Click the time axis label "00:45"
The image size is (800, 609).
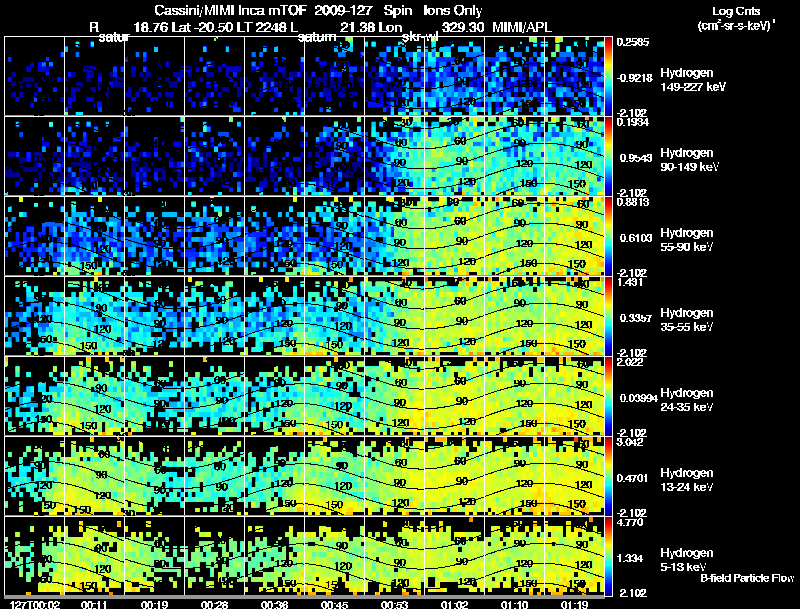point(335,604)
